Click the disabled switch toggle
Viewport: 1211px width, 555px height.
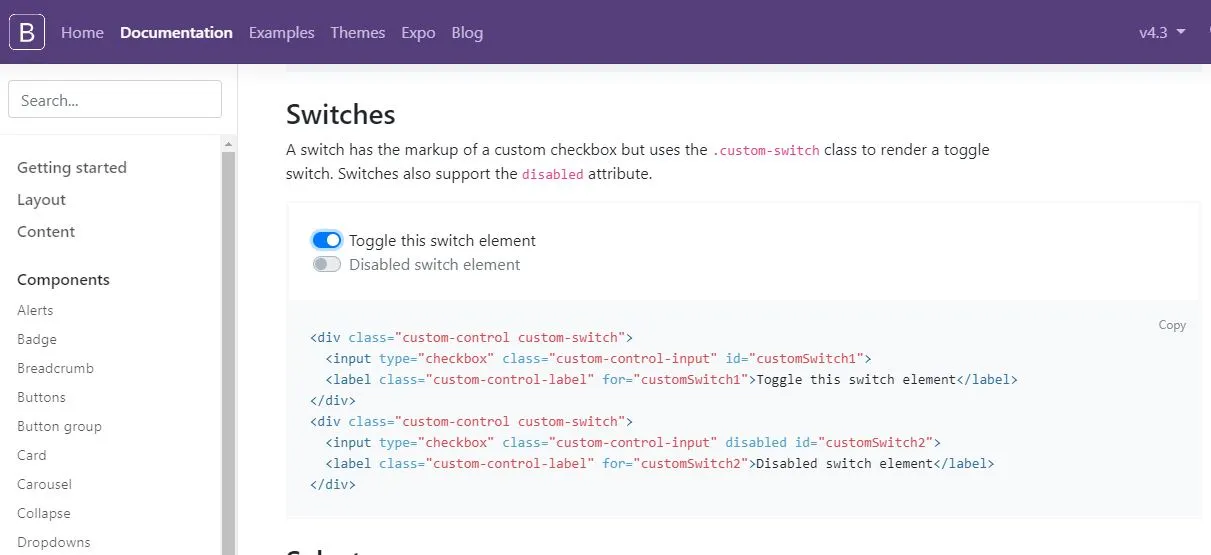327,265
